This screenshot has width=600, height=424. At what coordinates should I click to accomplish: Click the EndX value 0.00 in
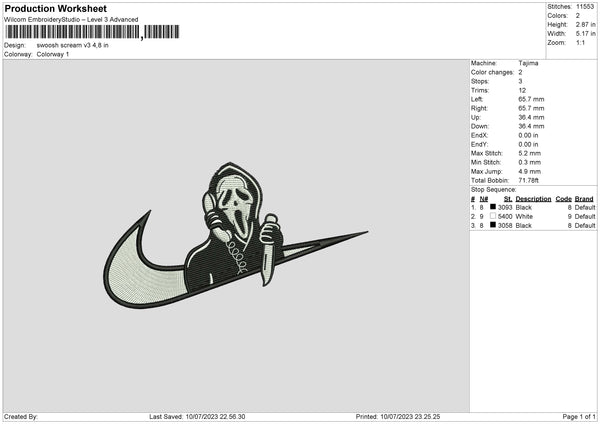(528, 135)
